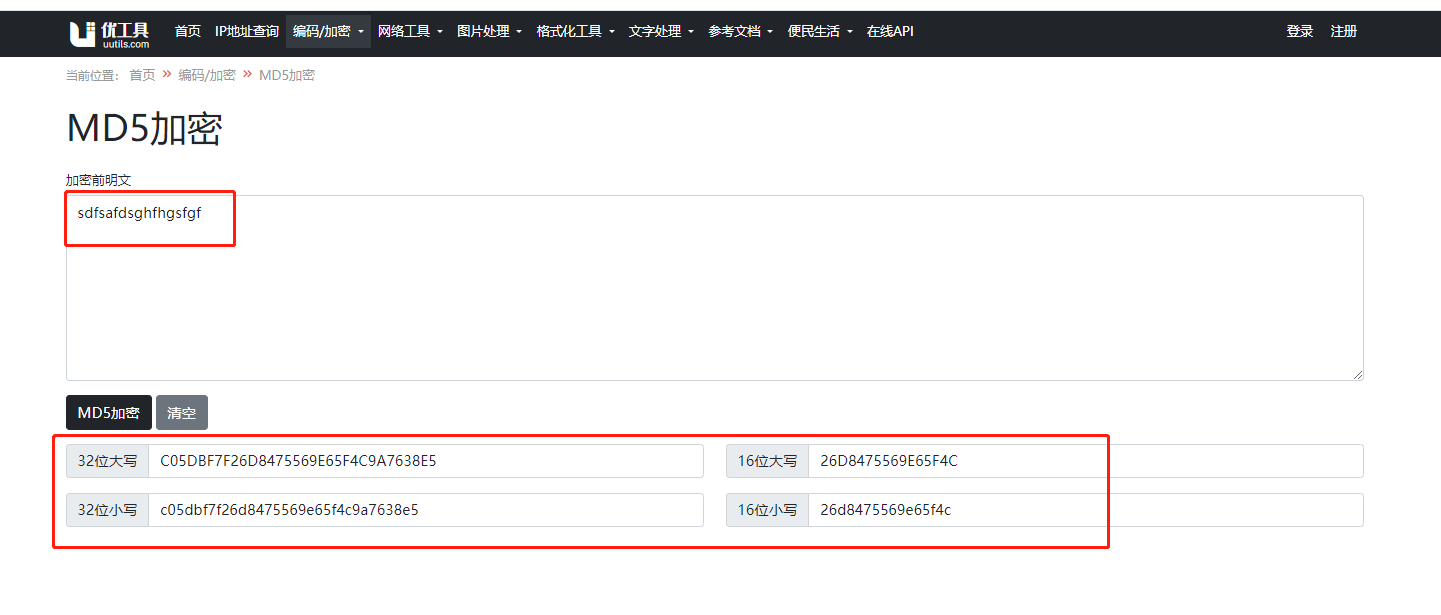Image resolution: width=1441 pixels, height=615 pixels.
Task: Click the 登录 link
Action: pyautogui.click(x=1299, y=32)
